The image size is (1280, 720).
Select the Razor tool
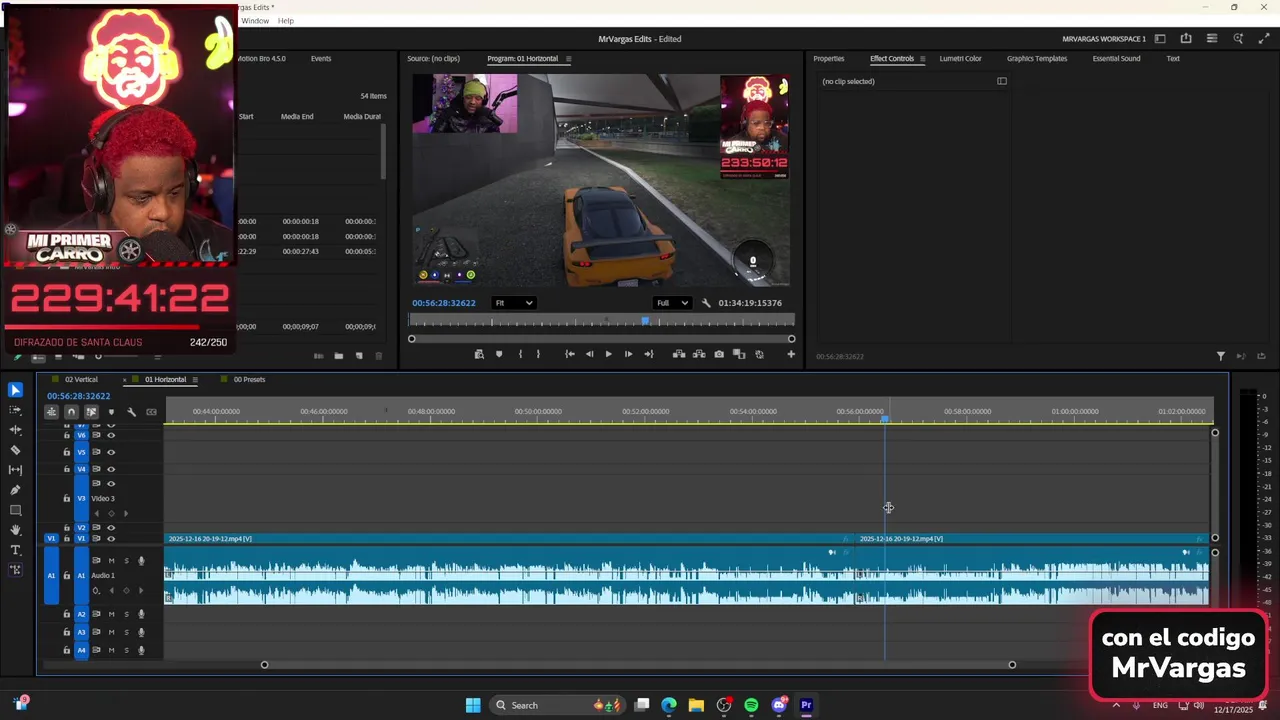click(x=15, y=450)
